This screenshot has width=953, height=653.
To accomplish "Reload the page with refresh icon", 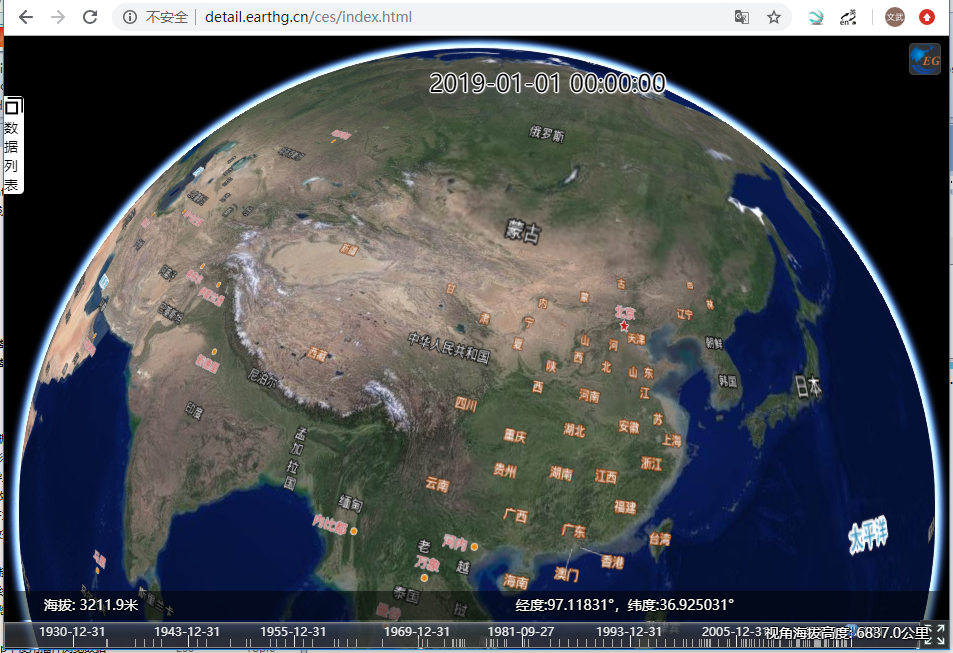I will pyautogui.click(x=90, y=17).
